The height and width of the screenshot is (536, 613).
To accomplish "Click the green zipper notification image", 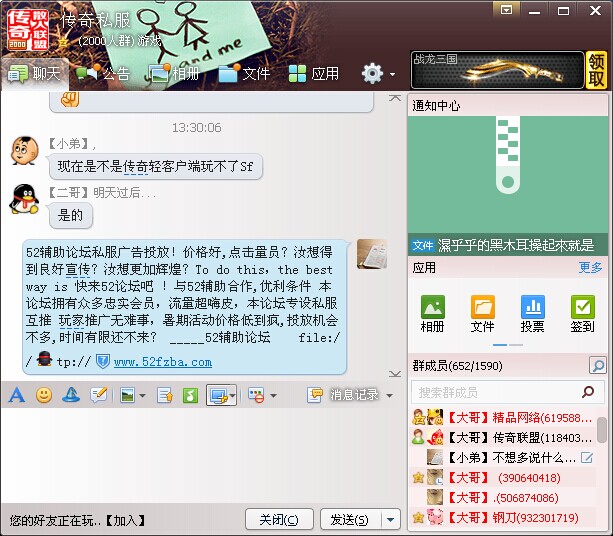I will [507, 176].
